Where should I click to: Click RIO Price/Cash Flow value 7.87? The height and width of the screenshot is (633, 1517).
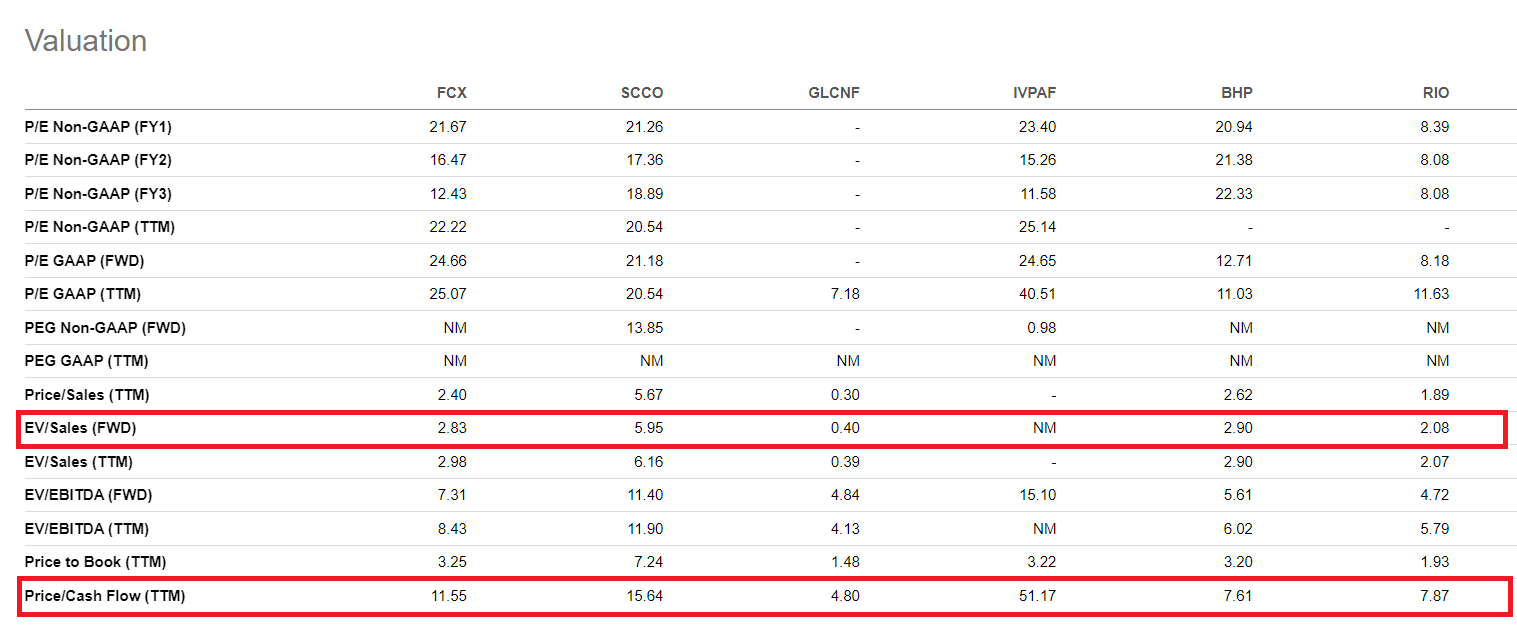[1436, 596]
